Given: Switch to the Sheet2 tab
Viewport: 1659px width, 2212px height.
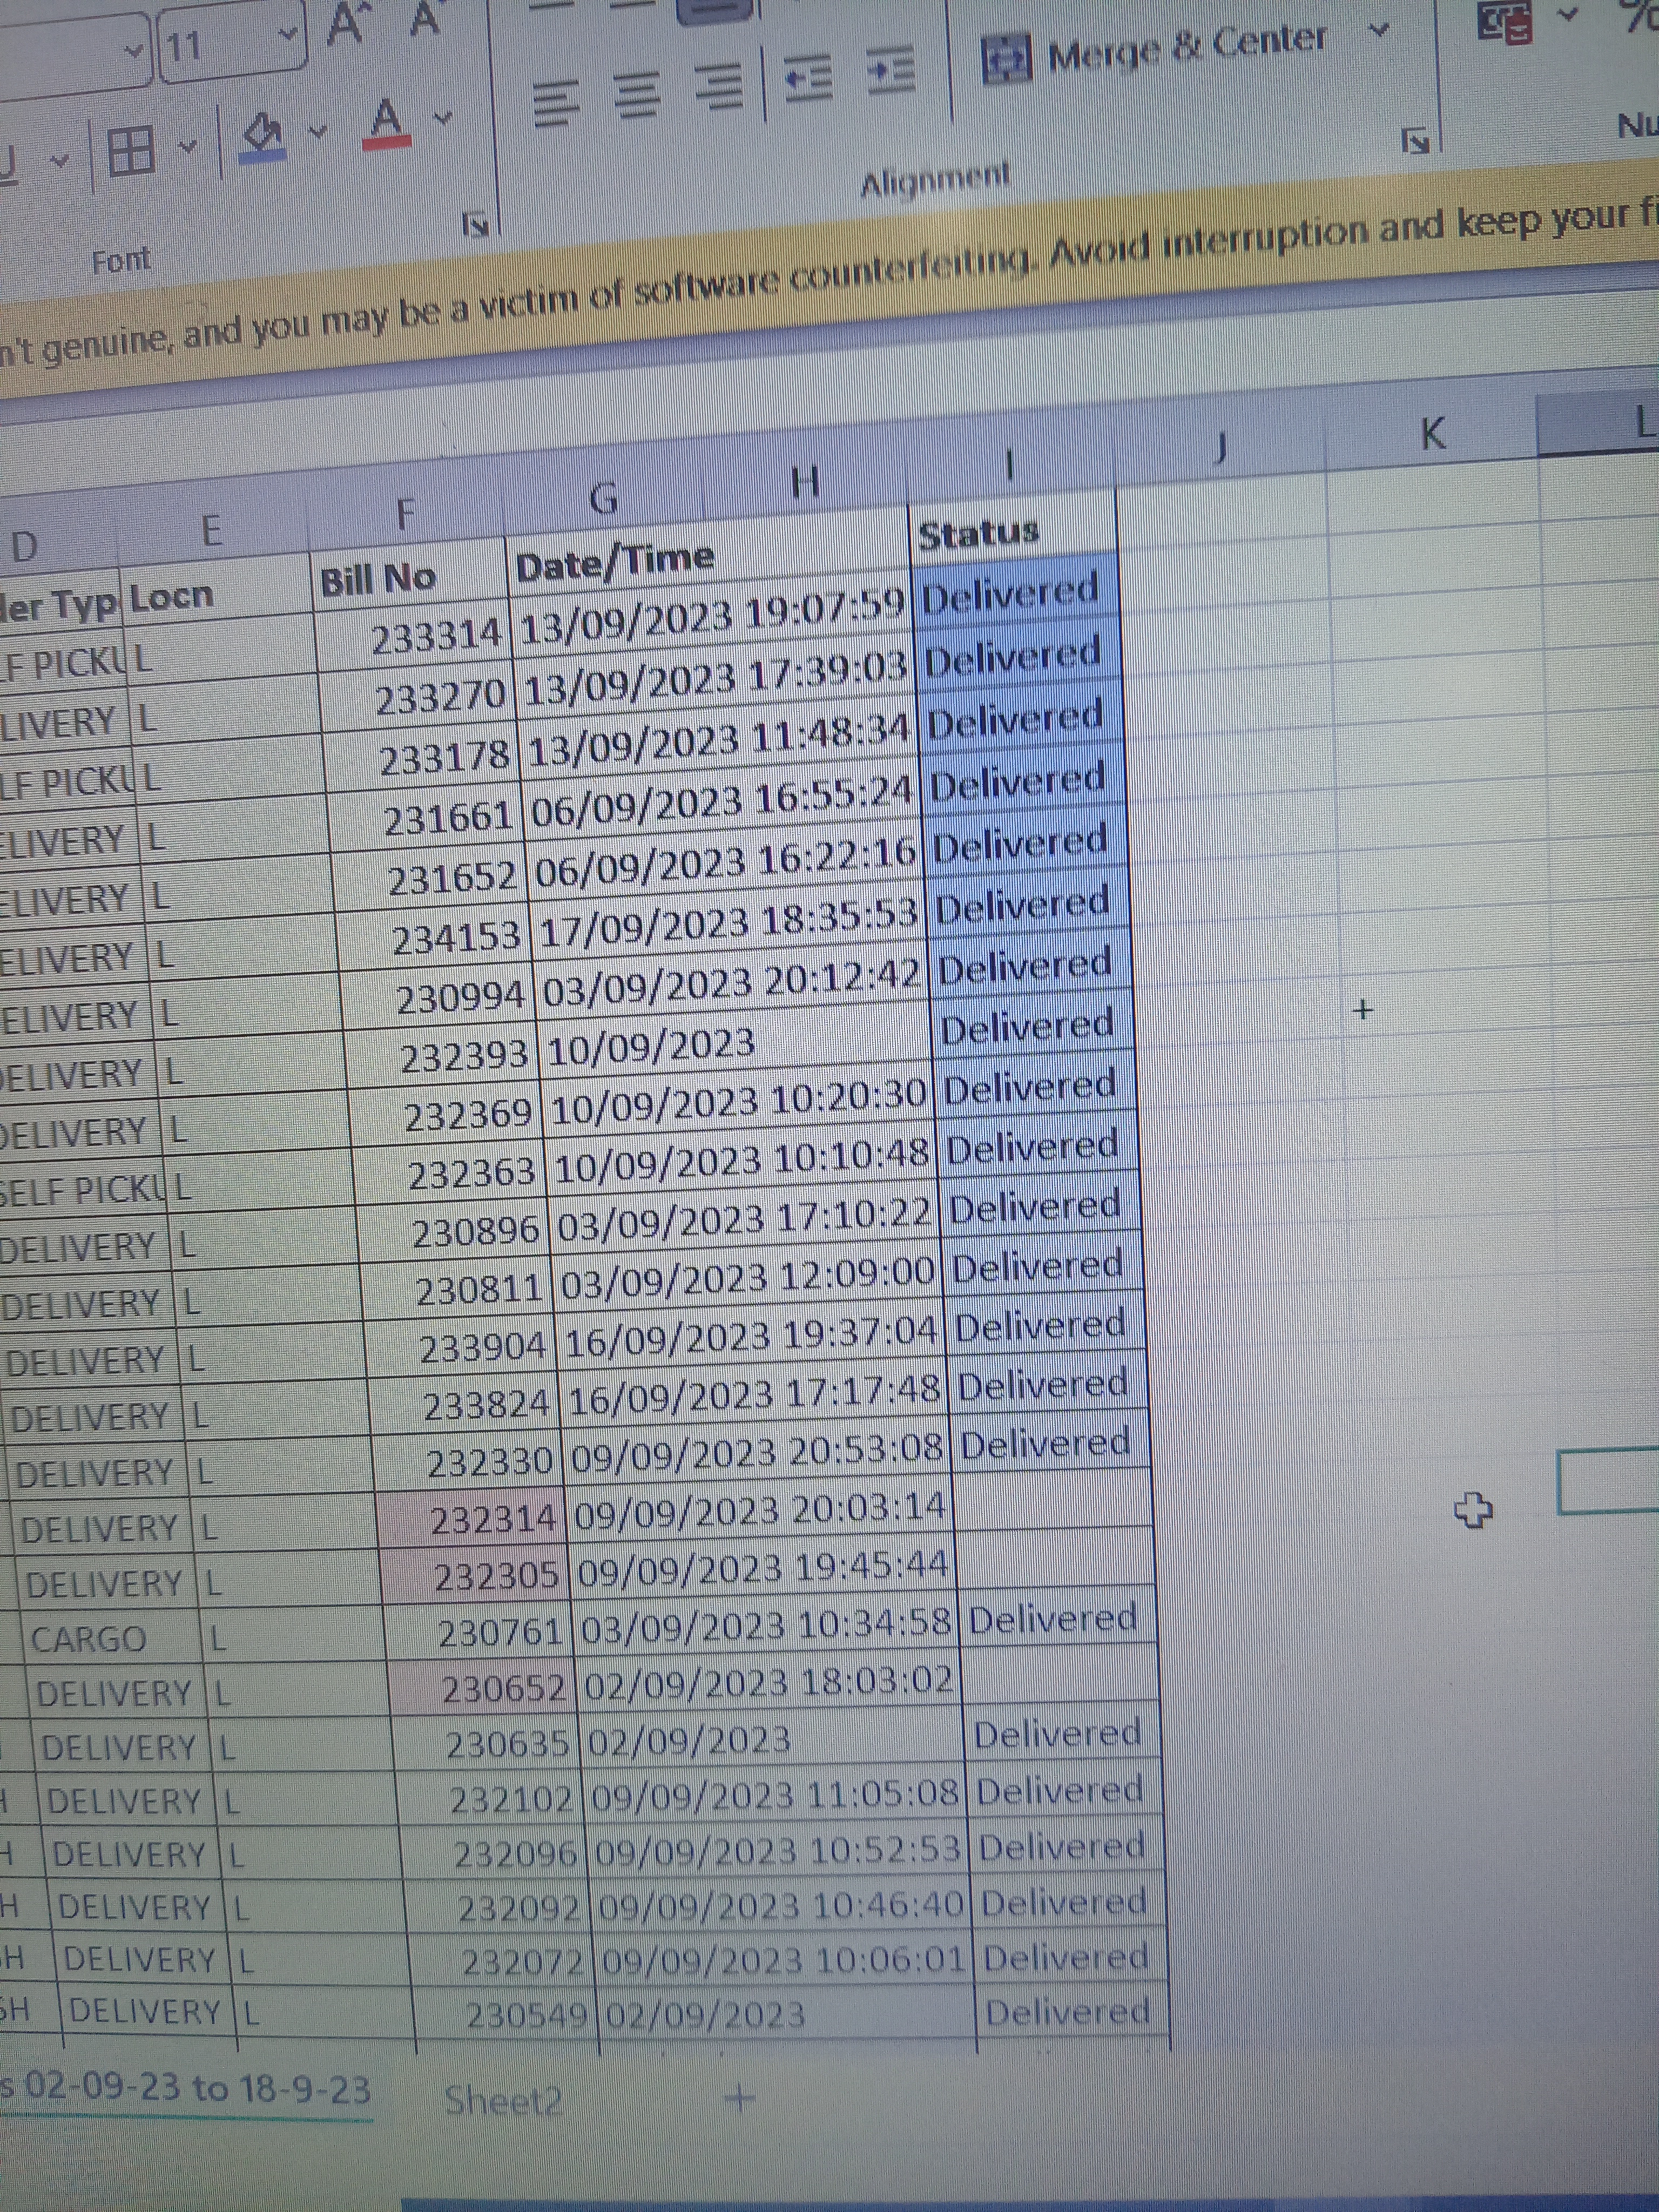Looking at the screenshot, I should [504, 2100].
